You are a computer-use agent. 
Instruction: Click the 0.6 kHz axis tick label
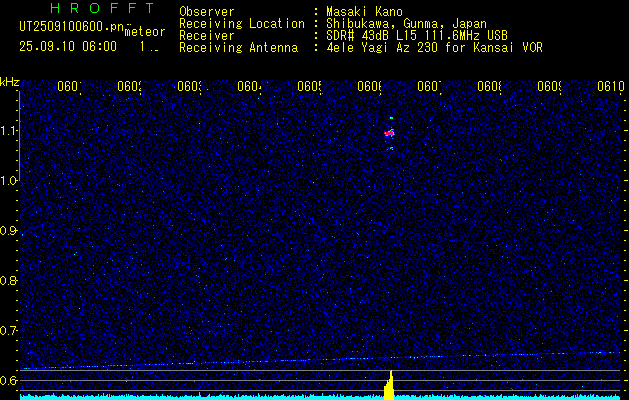coord(10,380)
